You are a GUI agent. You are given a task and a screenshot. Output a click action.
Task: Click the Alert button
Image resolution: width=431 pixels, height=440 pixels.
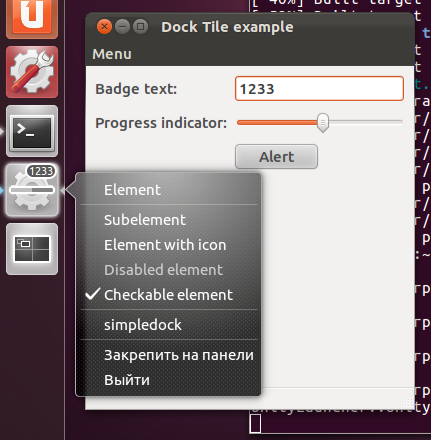click(x=276, y=157)
